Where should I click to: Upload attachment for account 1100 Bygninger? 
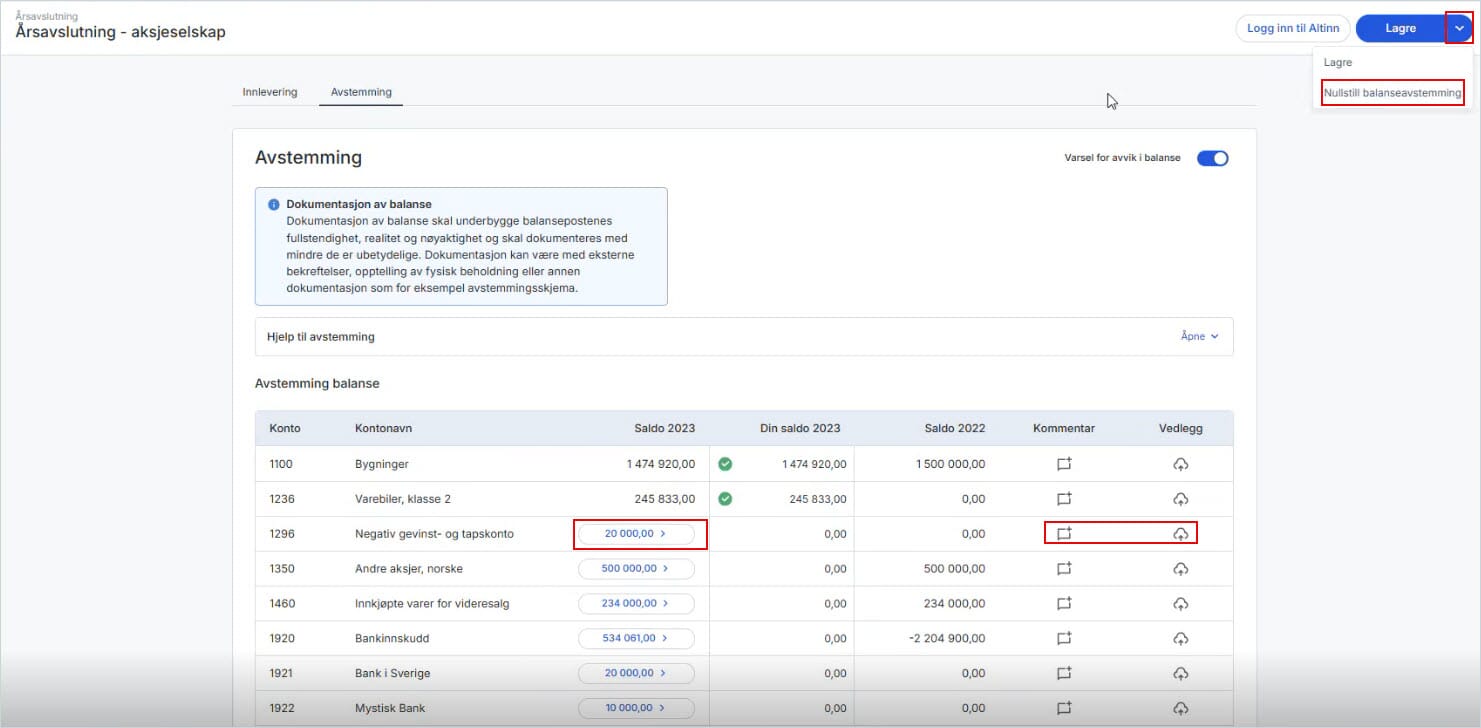1180,464
